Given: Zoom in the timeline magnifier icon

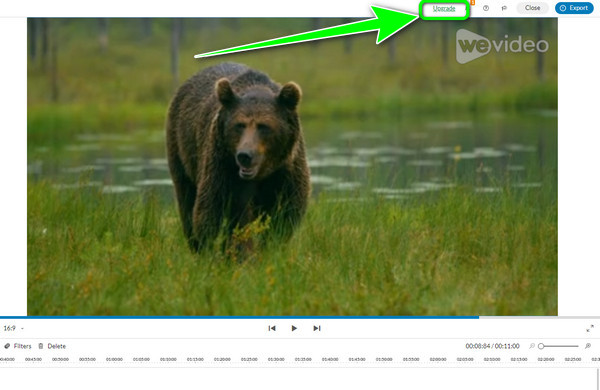Looking at the screenshot, I should point(588,346).
